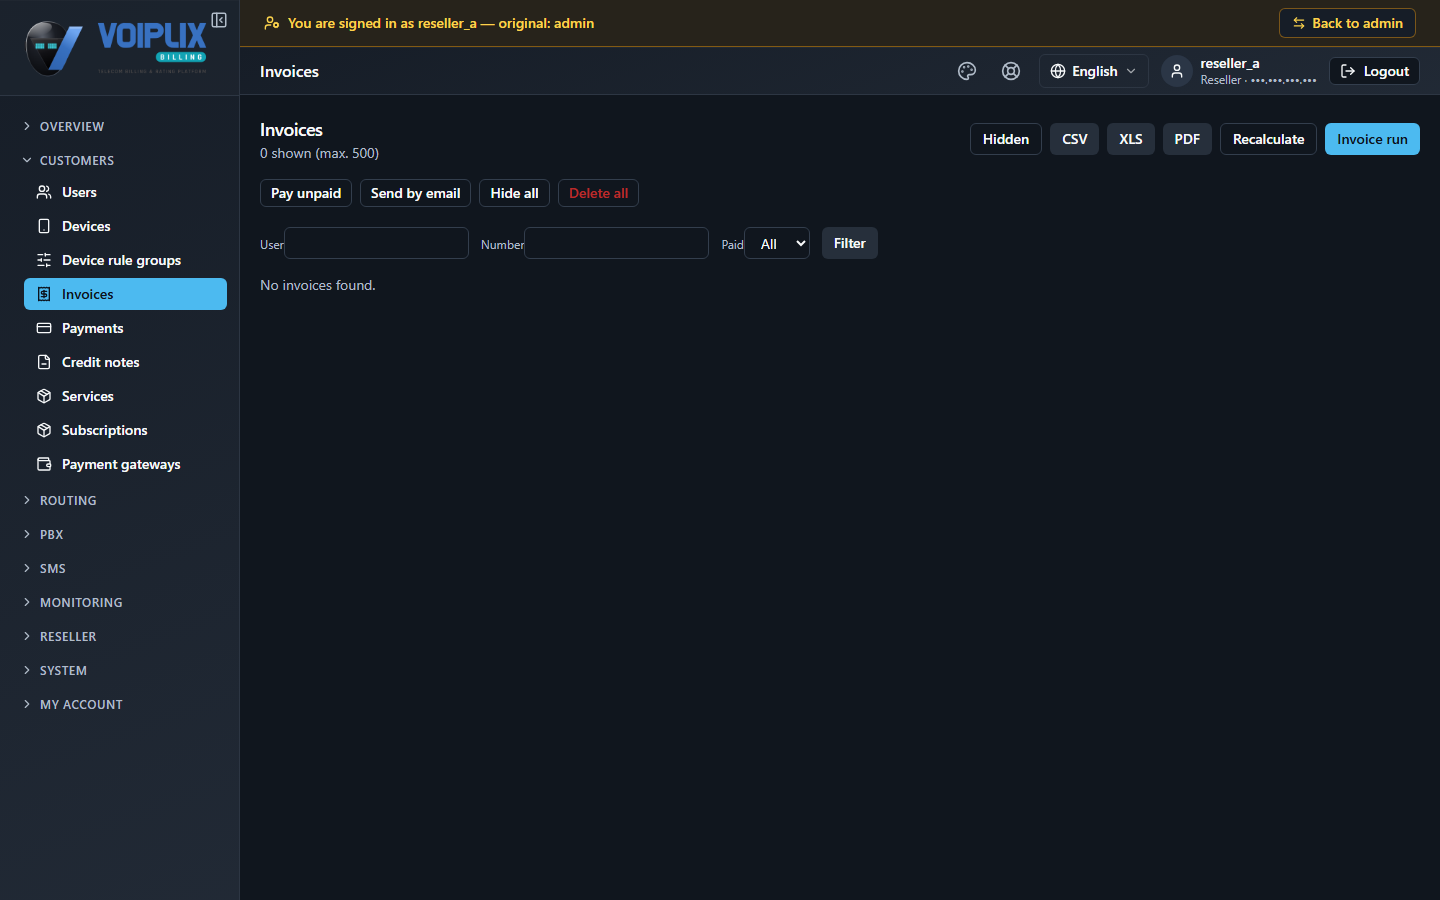Click the Recalculate button
The image size is (1440, 900).
1268,139
